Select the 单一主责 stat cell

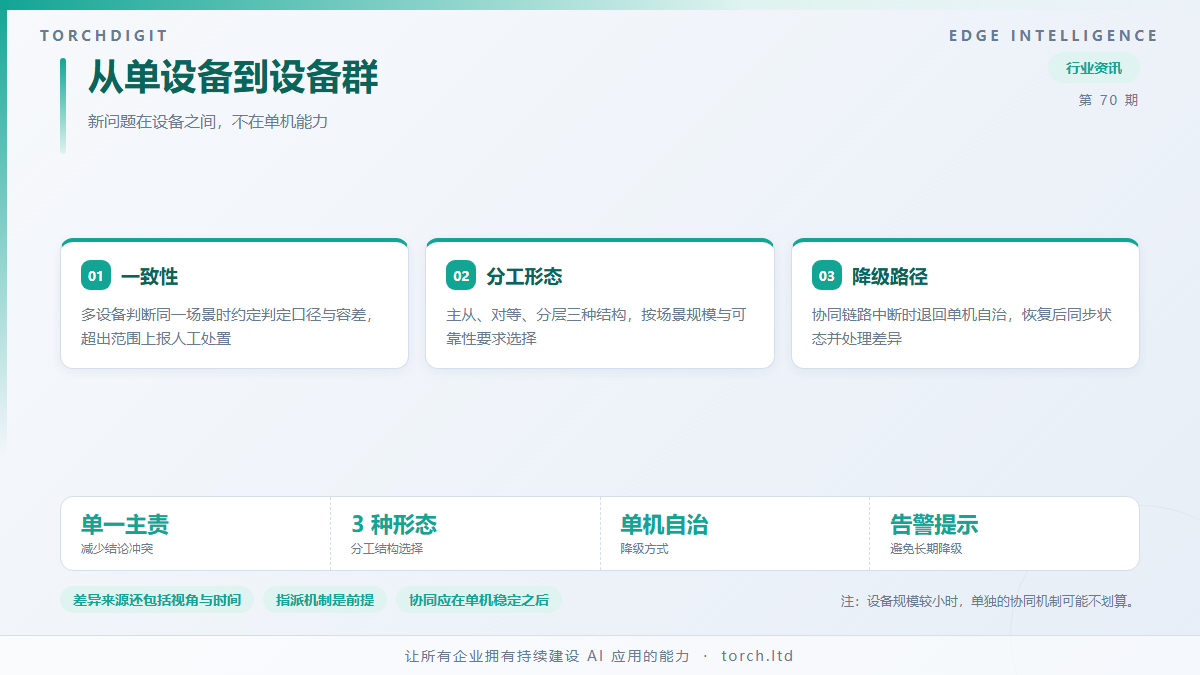click(196, 534)
